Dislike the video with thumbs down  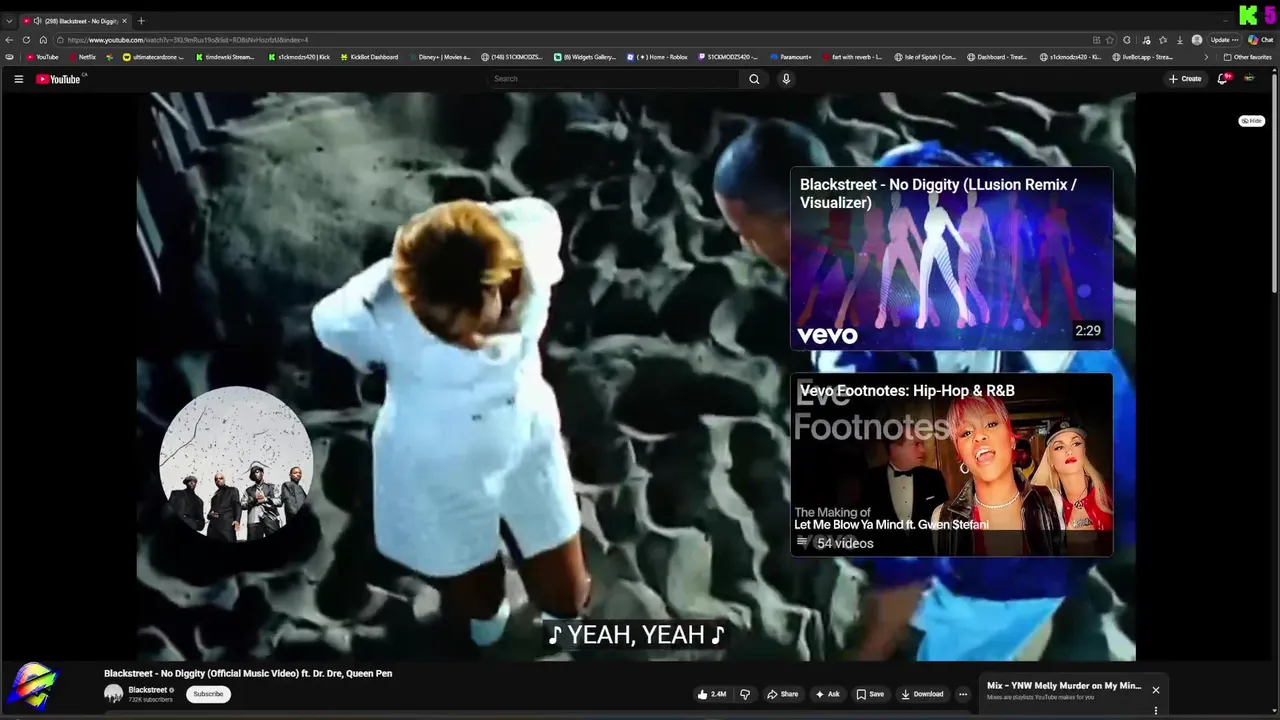(744, 694)
